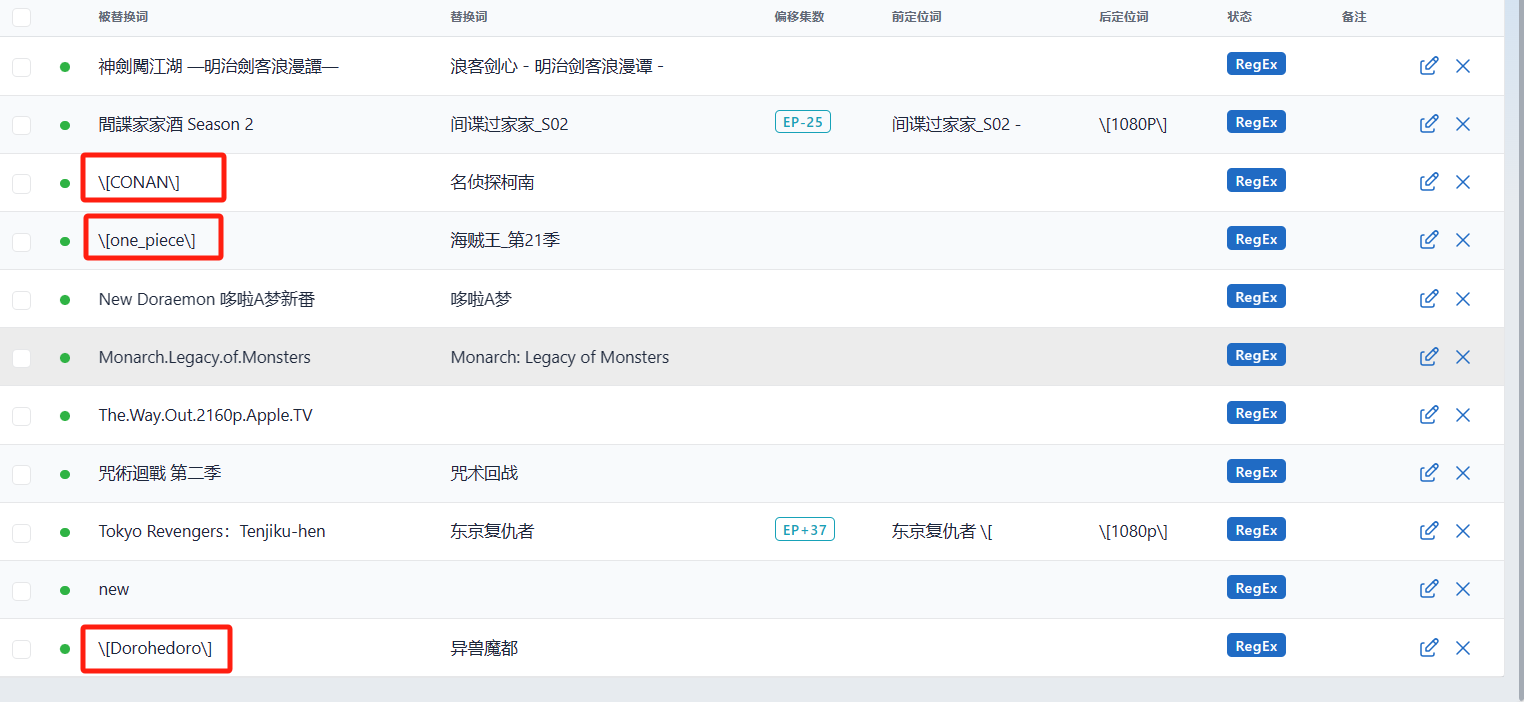Click RegEx badge in Tokyo Revengers row
Screen dimensions: 1524x702
[1256, 529]
